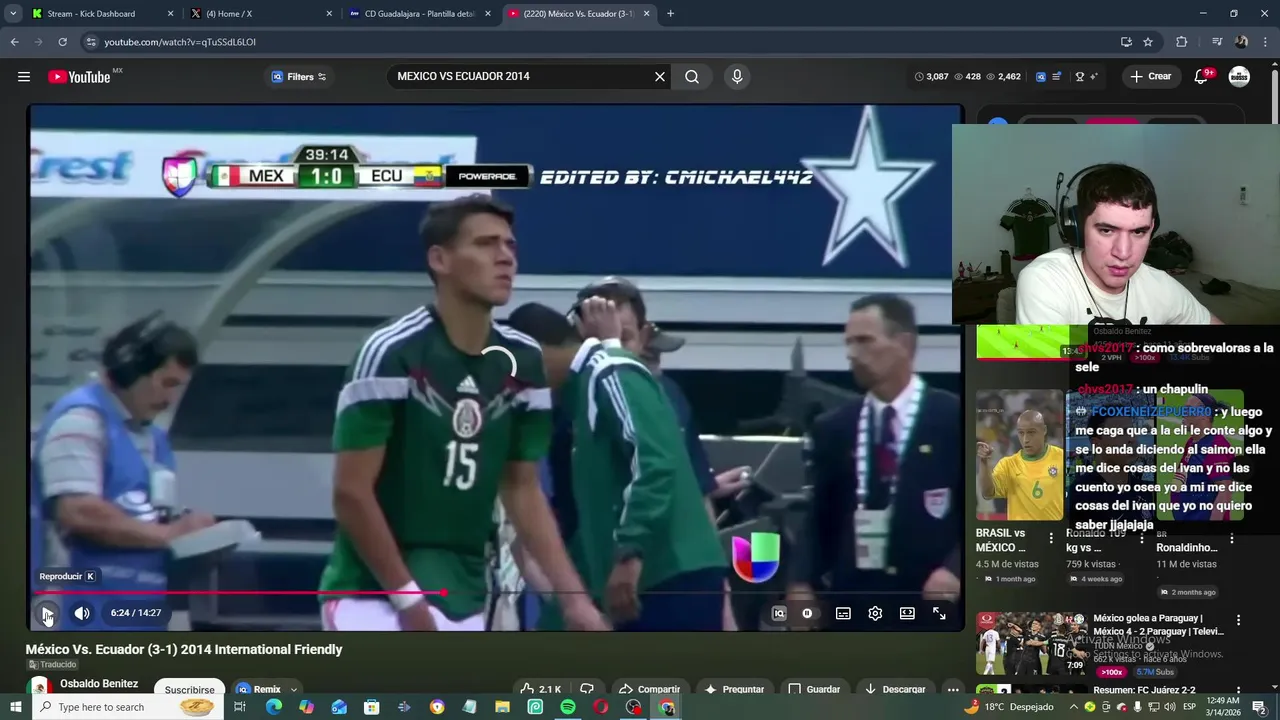Switch to the Stream - Kick Dashboard tab

(102, 14)
